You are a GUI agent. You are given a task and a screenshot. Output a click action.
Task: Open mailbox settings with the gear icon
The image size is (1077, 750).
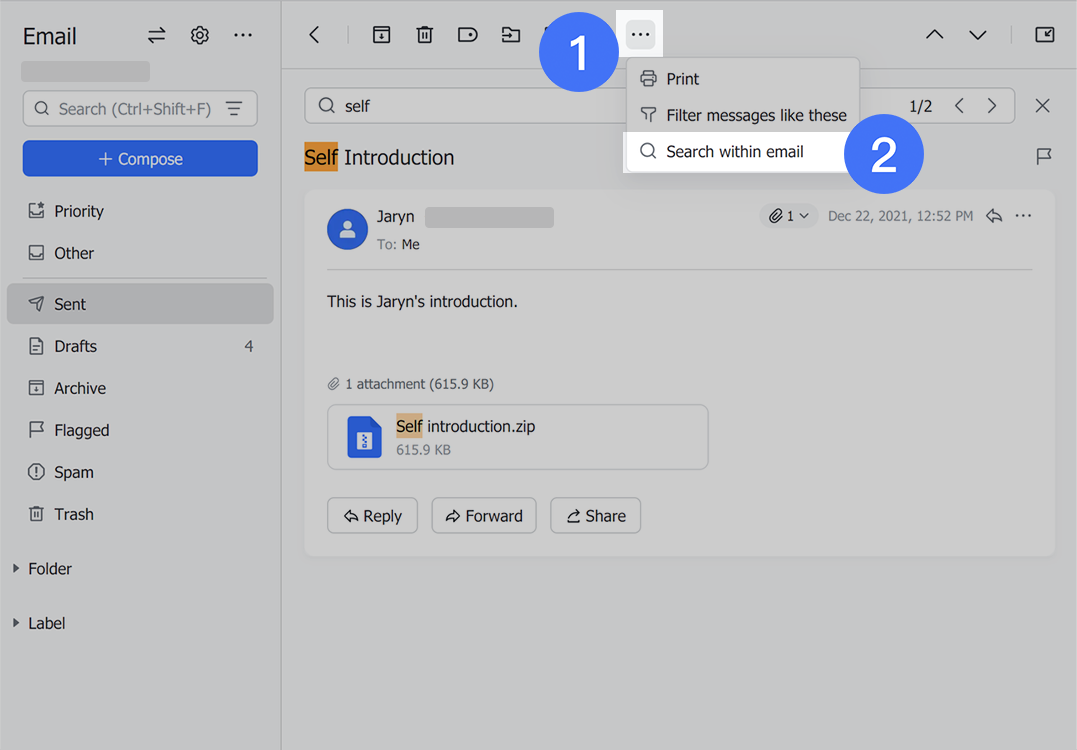pyautogui.click(x=199, y=35)
